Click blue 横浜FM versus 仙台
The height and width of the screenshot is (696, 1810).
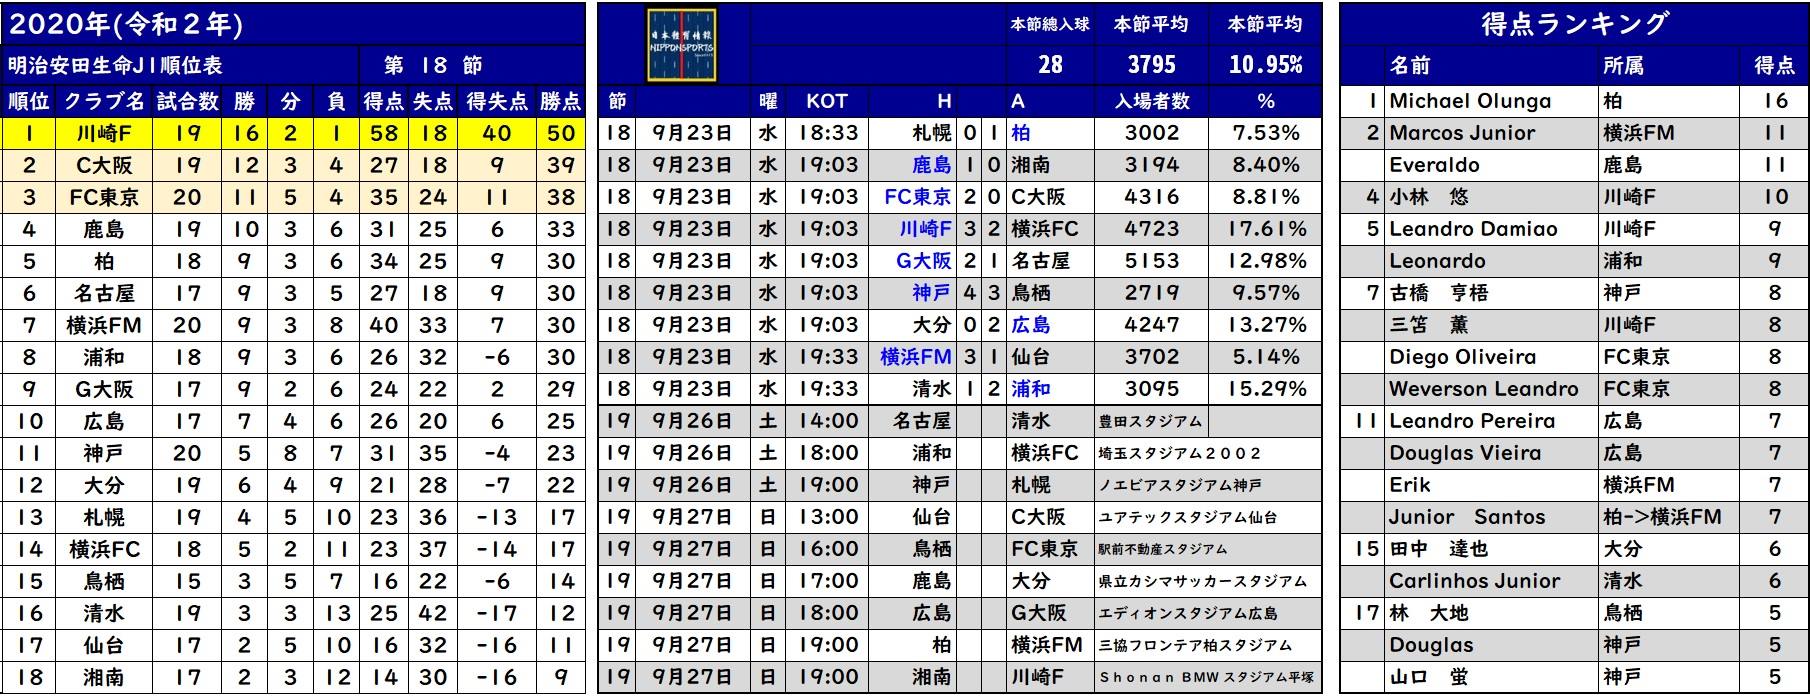pyautogui.click(x=916, y=357)
